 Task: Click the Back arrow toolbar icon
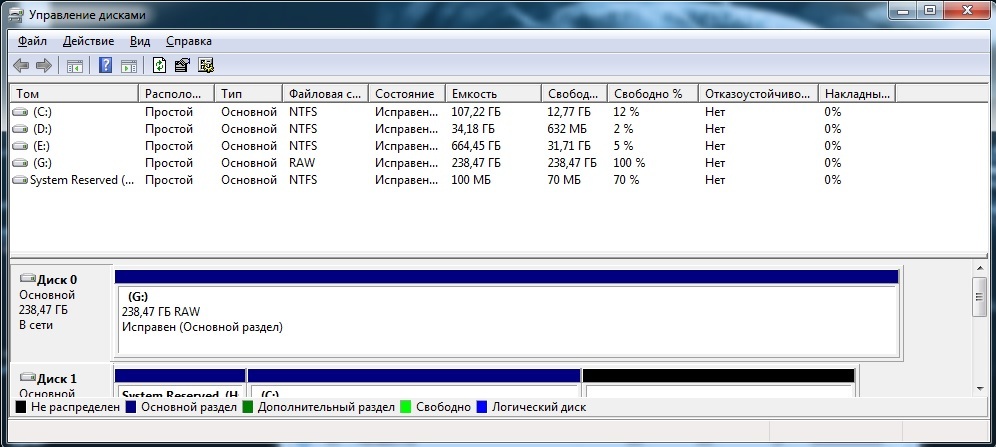(21, 65)
